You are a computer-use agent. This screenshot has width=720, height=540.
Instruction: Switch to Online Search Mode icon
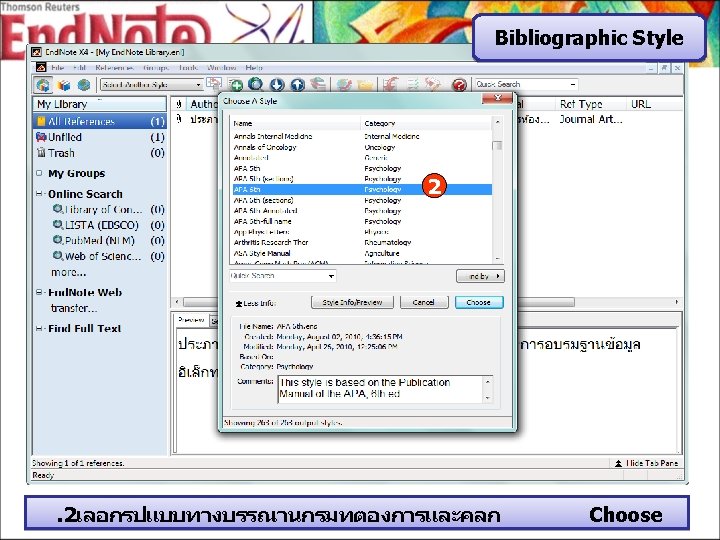coord(84,85)
